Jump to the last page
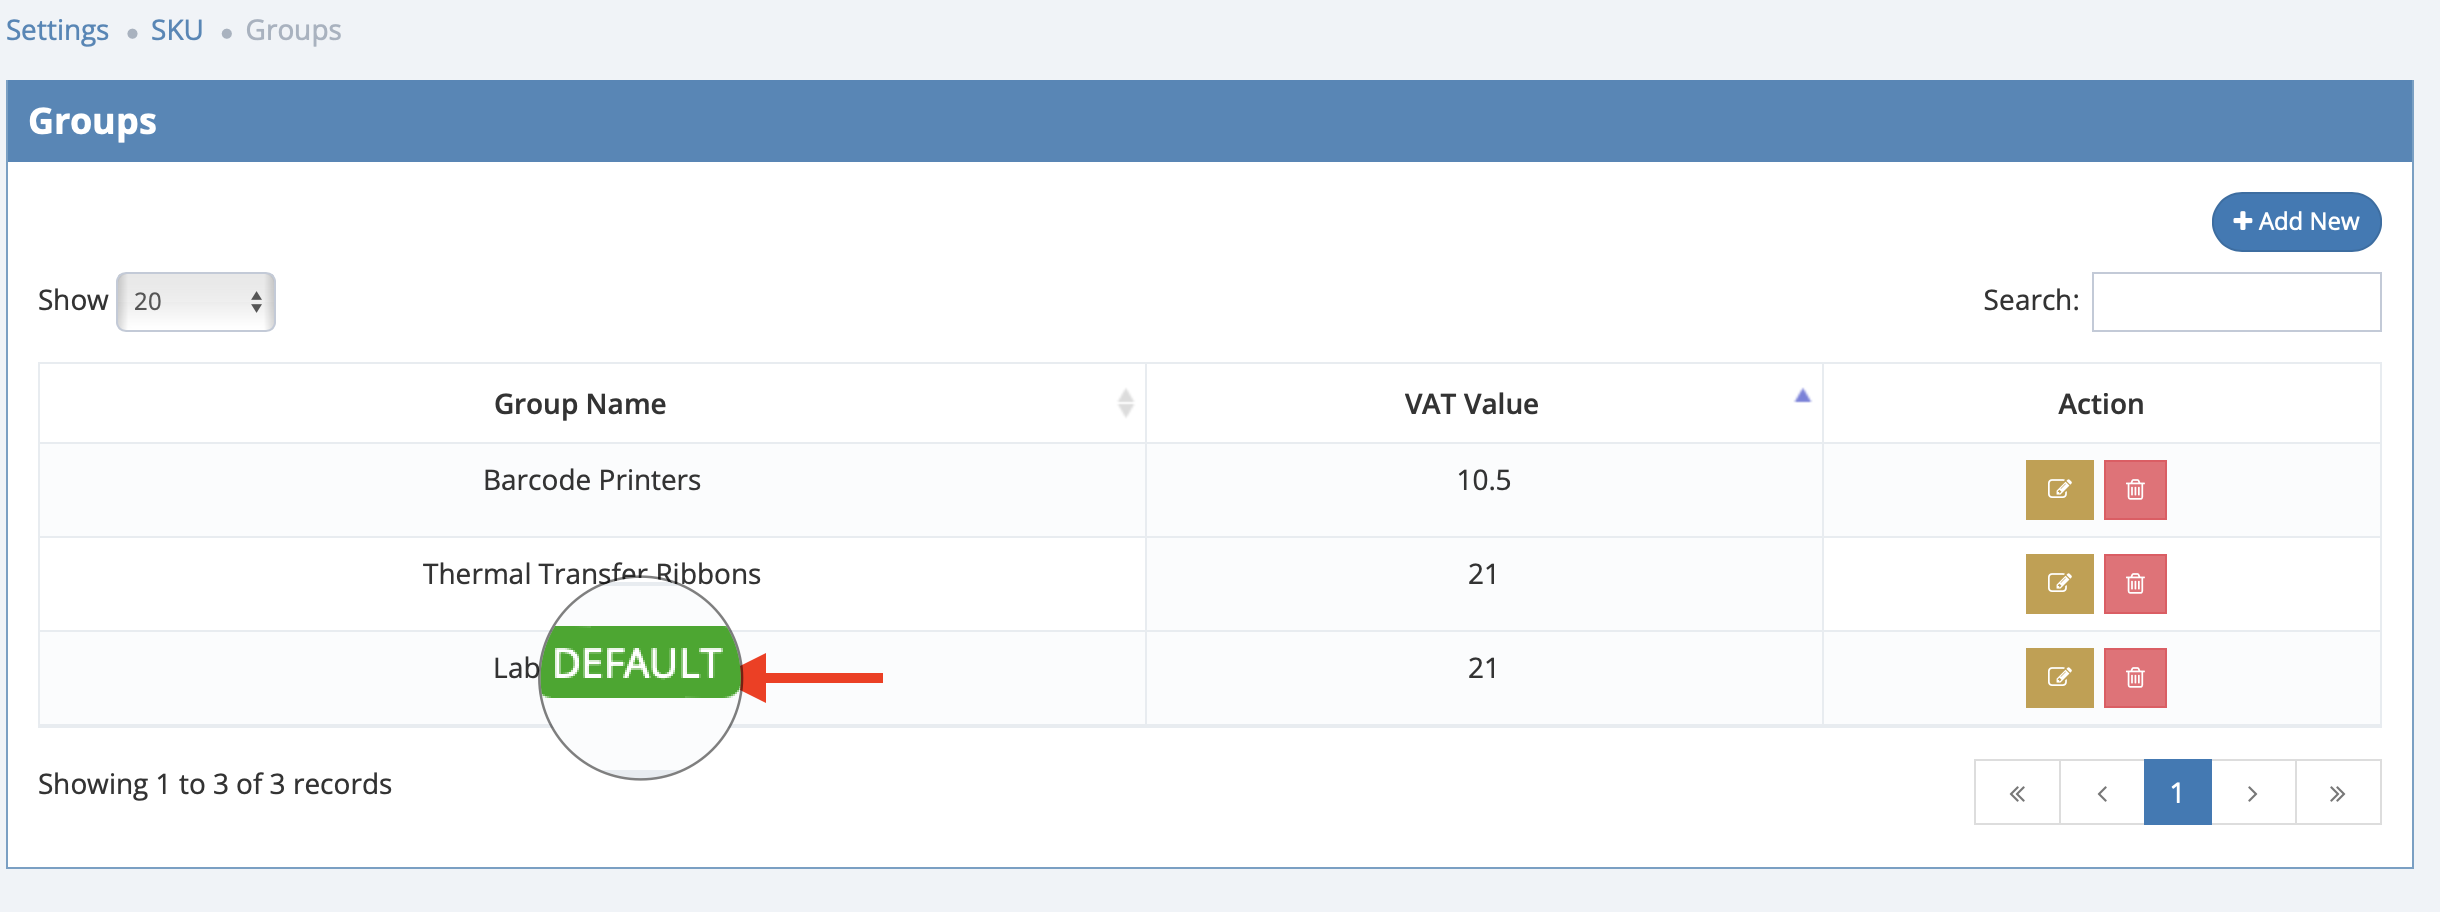The width and height of the screenshot is (2440, 912). (x=2337, y=793)
